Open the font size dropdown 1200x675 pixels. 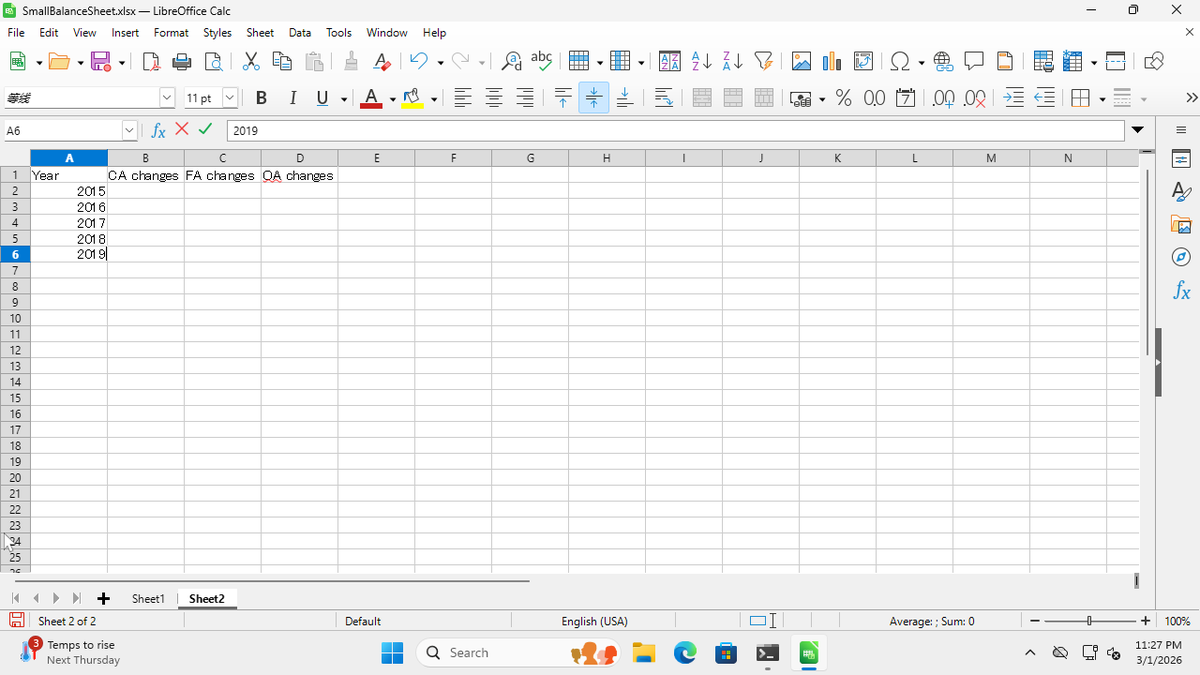(230, 98)
